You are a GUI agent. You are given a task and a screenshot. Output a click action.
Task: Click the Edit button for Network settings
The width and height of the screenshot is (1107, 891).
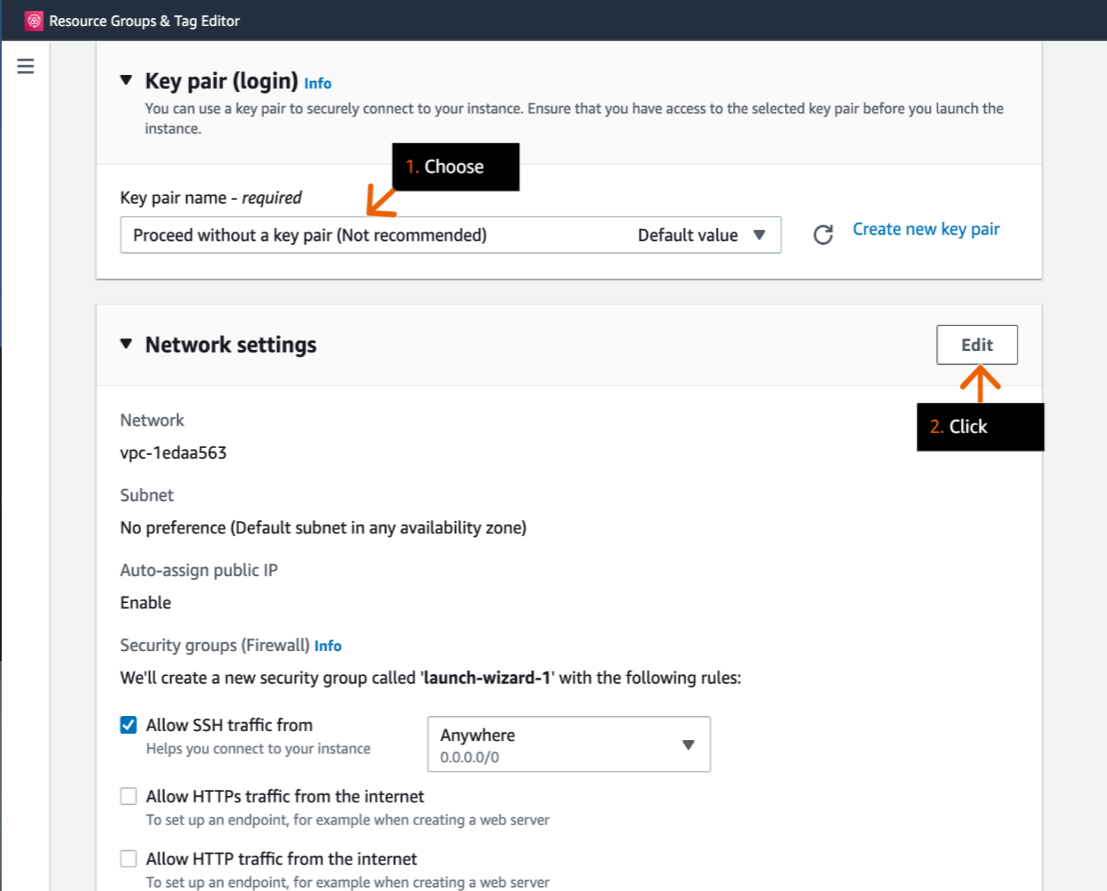tap(976, 344)
